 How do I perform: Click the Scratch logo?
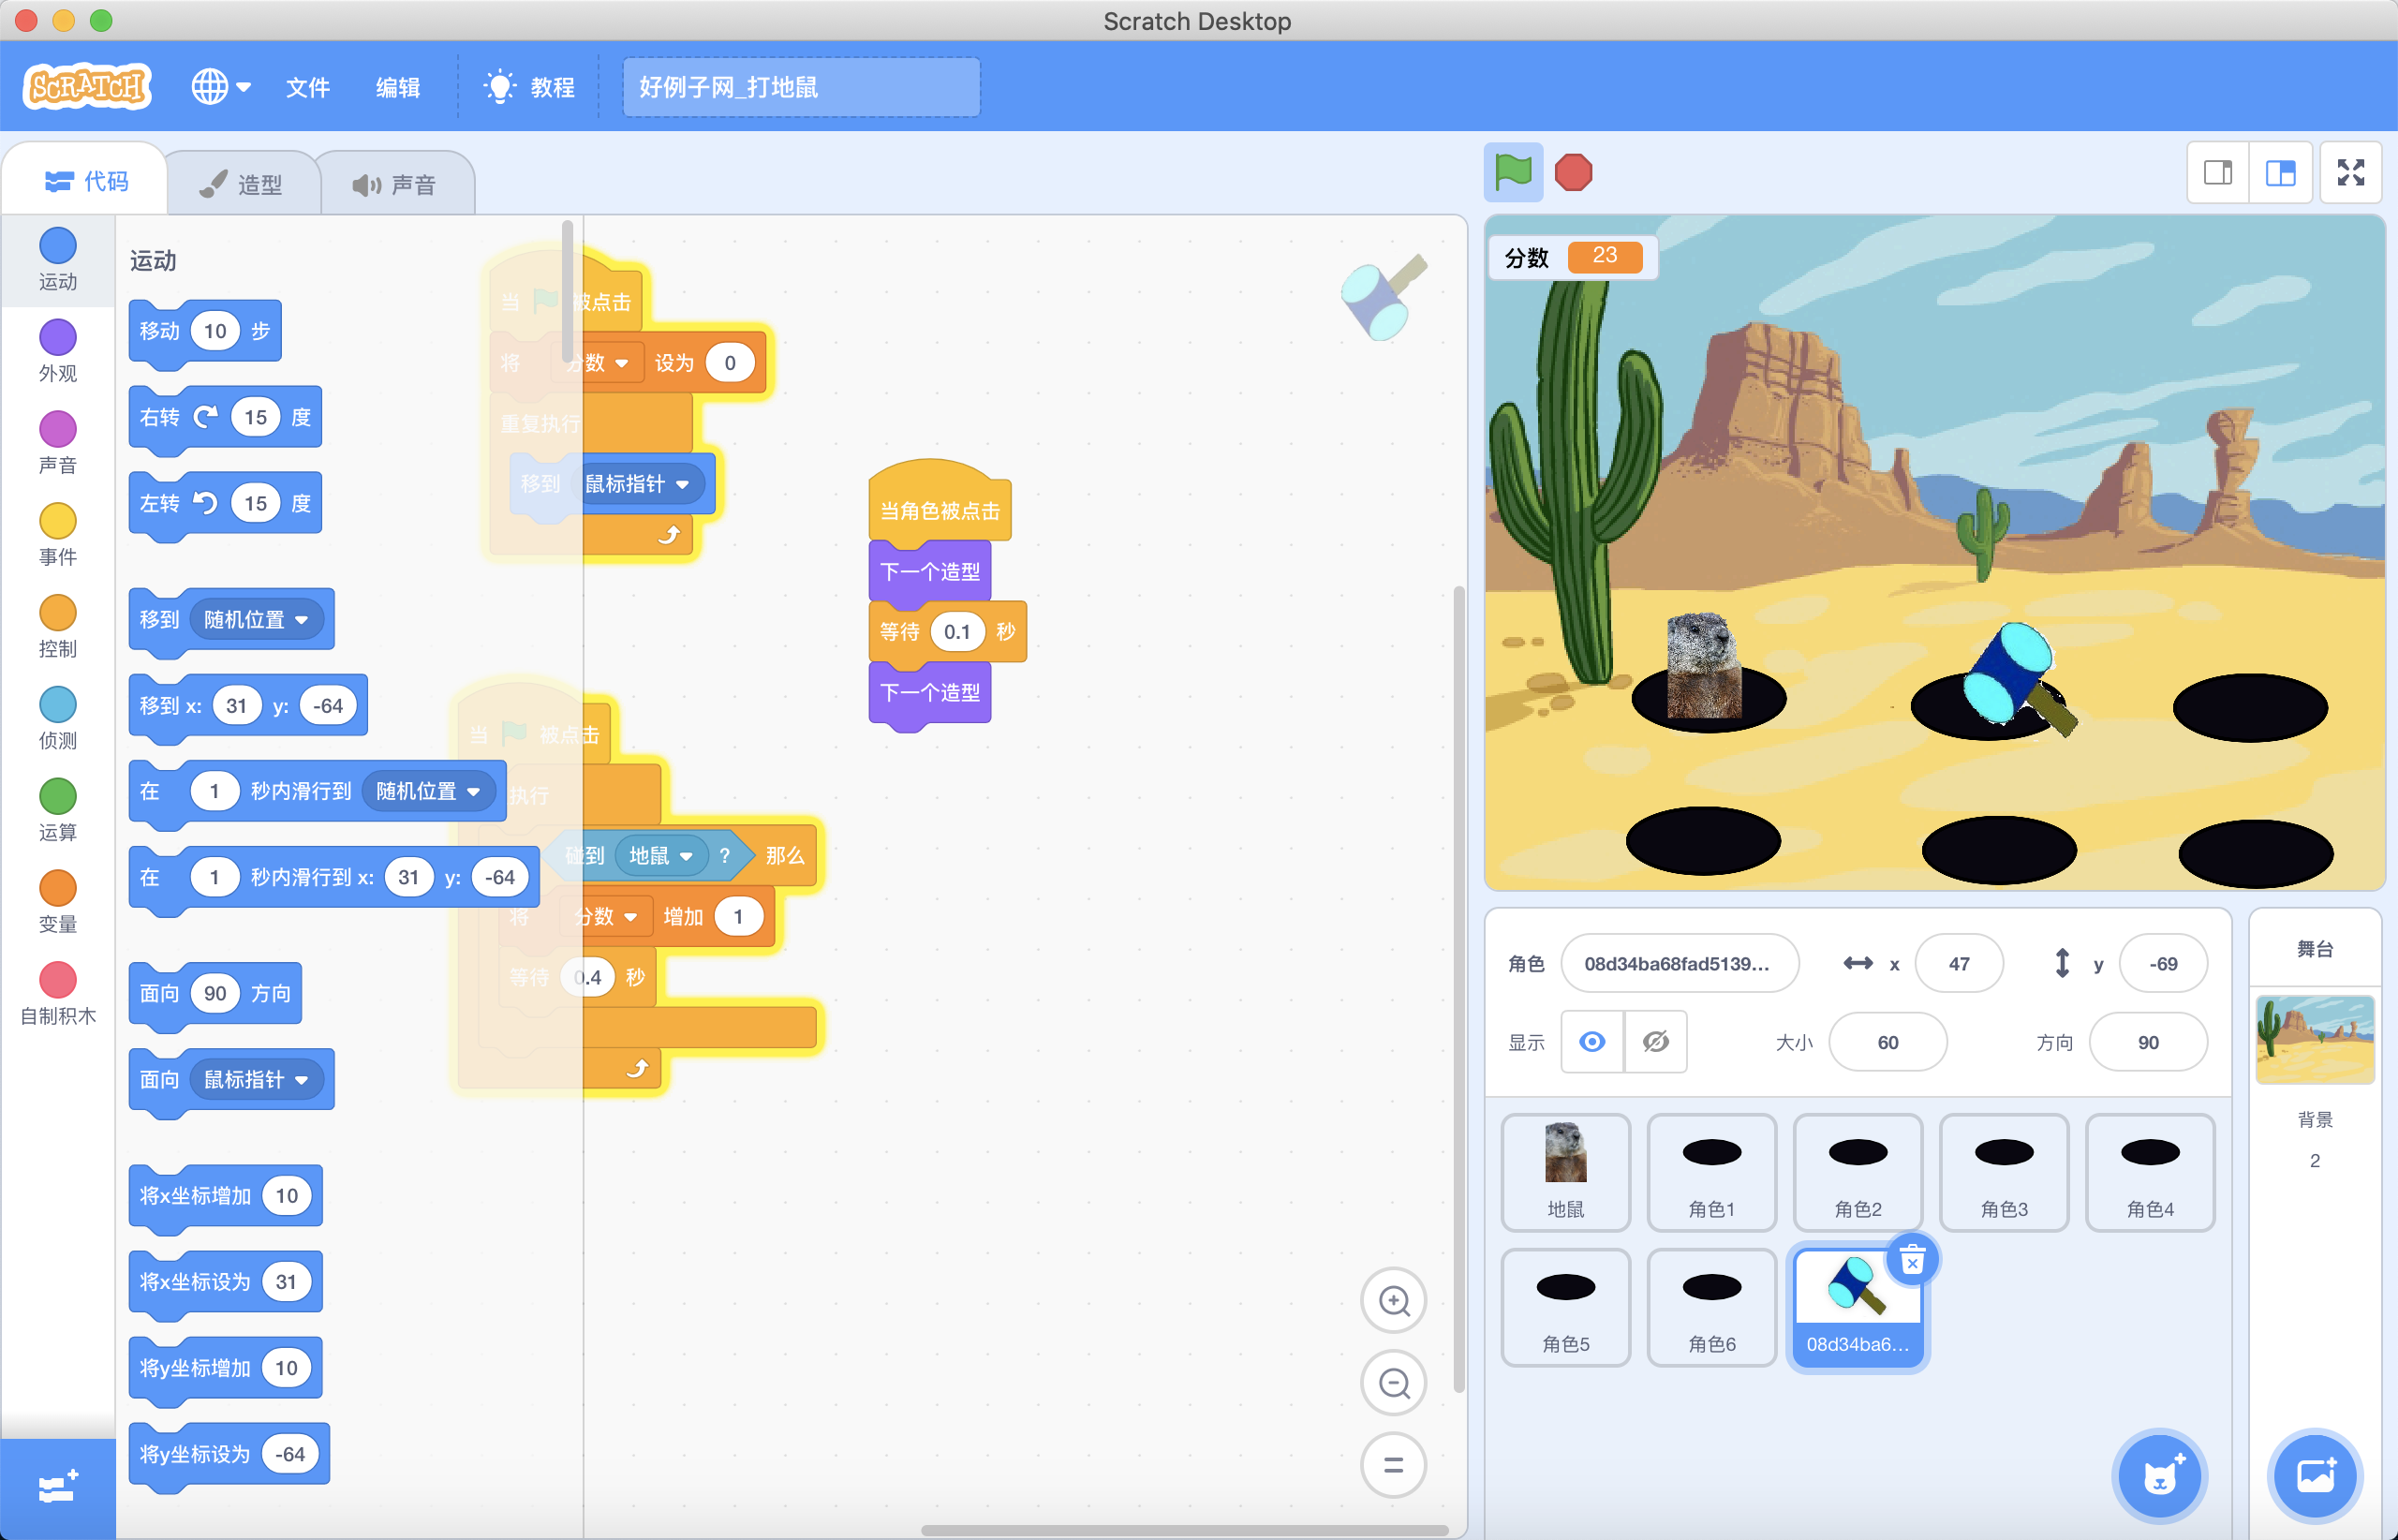click(x=87, y=87)
